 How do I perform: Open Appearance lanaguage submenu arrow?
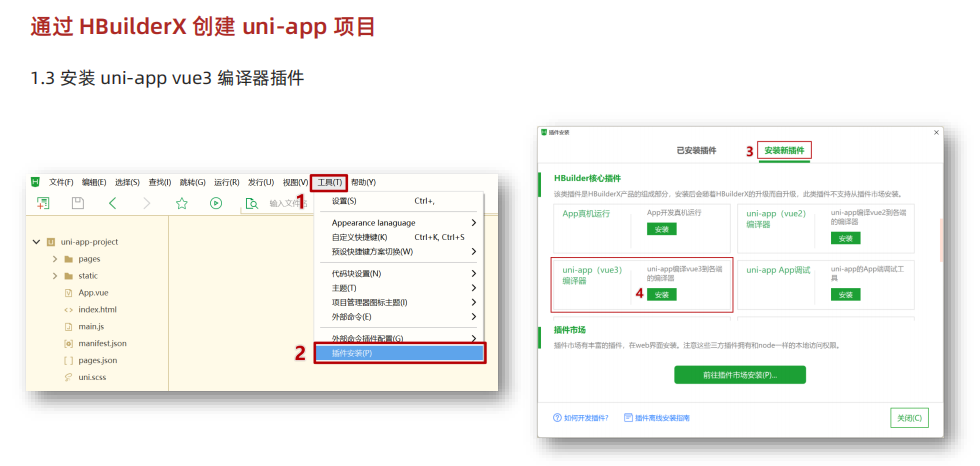[474, 223]
